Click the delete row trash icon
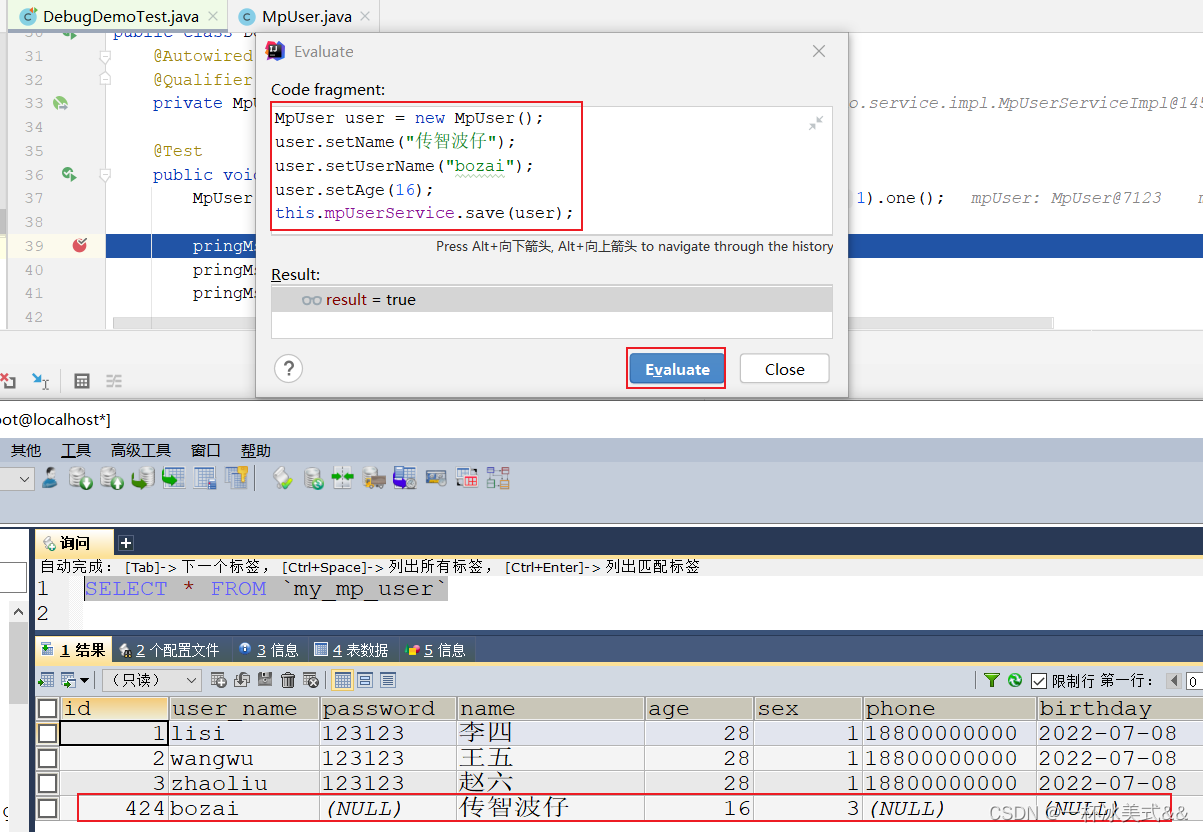 pyautogui.click(x=288, y=680)
